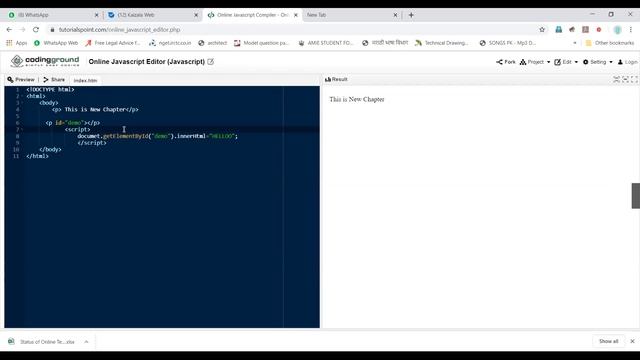Open SONGS PK bookmark
Viewport: 640px width, 360px height.
[x=508, y=43]
